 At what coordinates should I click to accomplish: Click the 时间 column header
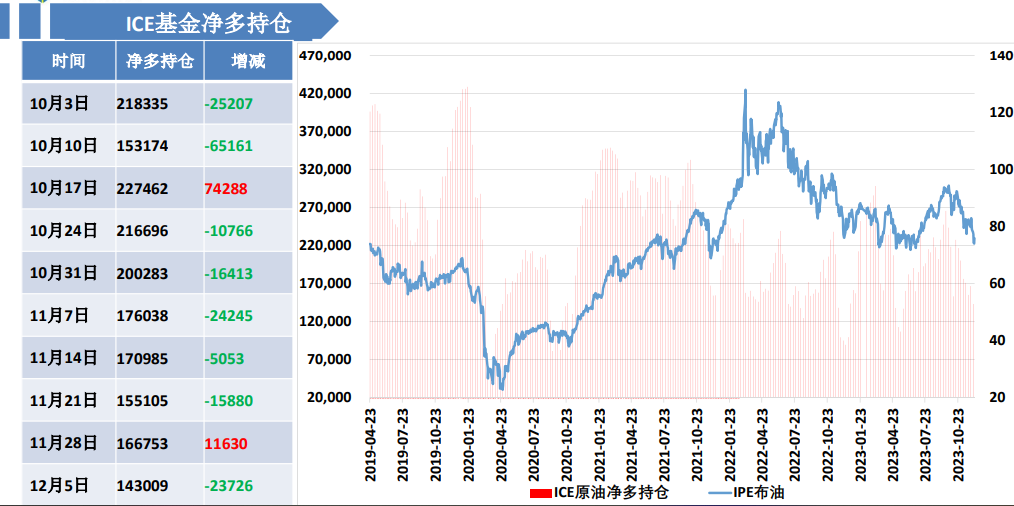(69, 61)
